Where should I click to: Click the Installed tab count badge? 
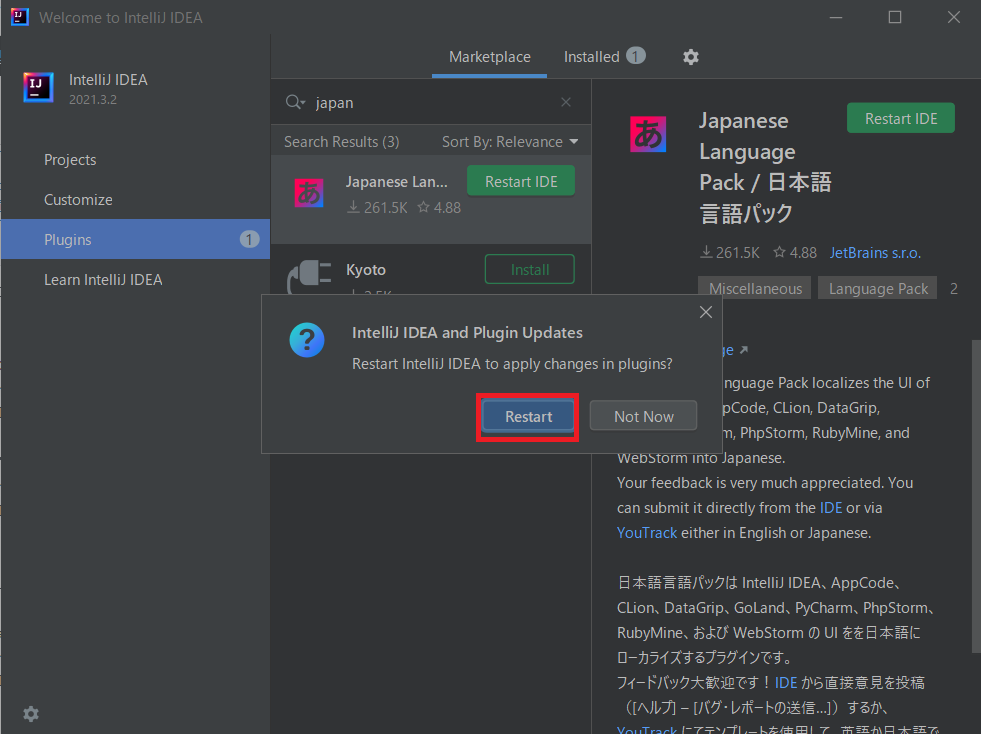[636, 56]
